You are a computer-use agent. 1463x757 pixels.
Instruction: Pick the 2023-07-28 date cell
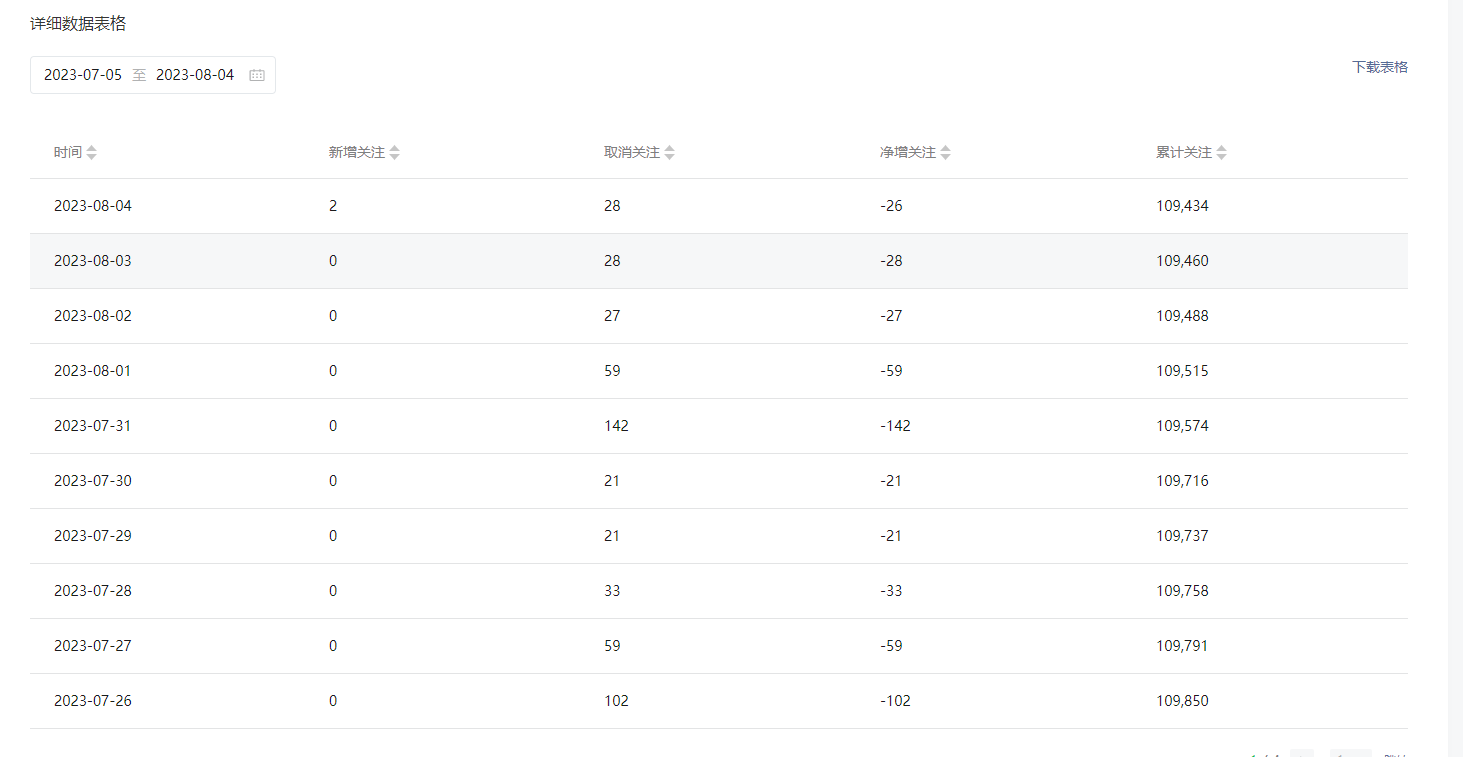coord(93,591)
